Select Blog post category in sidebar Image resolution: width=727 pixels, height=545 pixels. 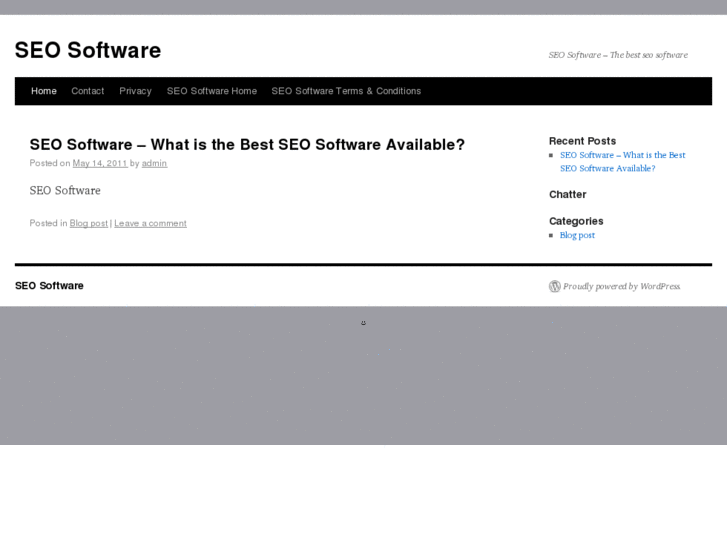pyautogui.click(x=577, y=235)
